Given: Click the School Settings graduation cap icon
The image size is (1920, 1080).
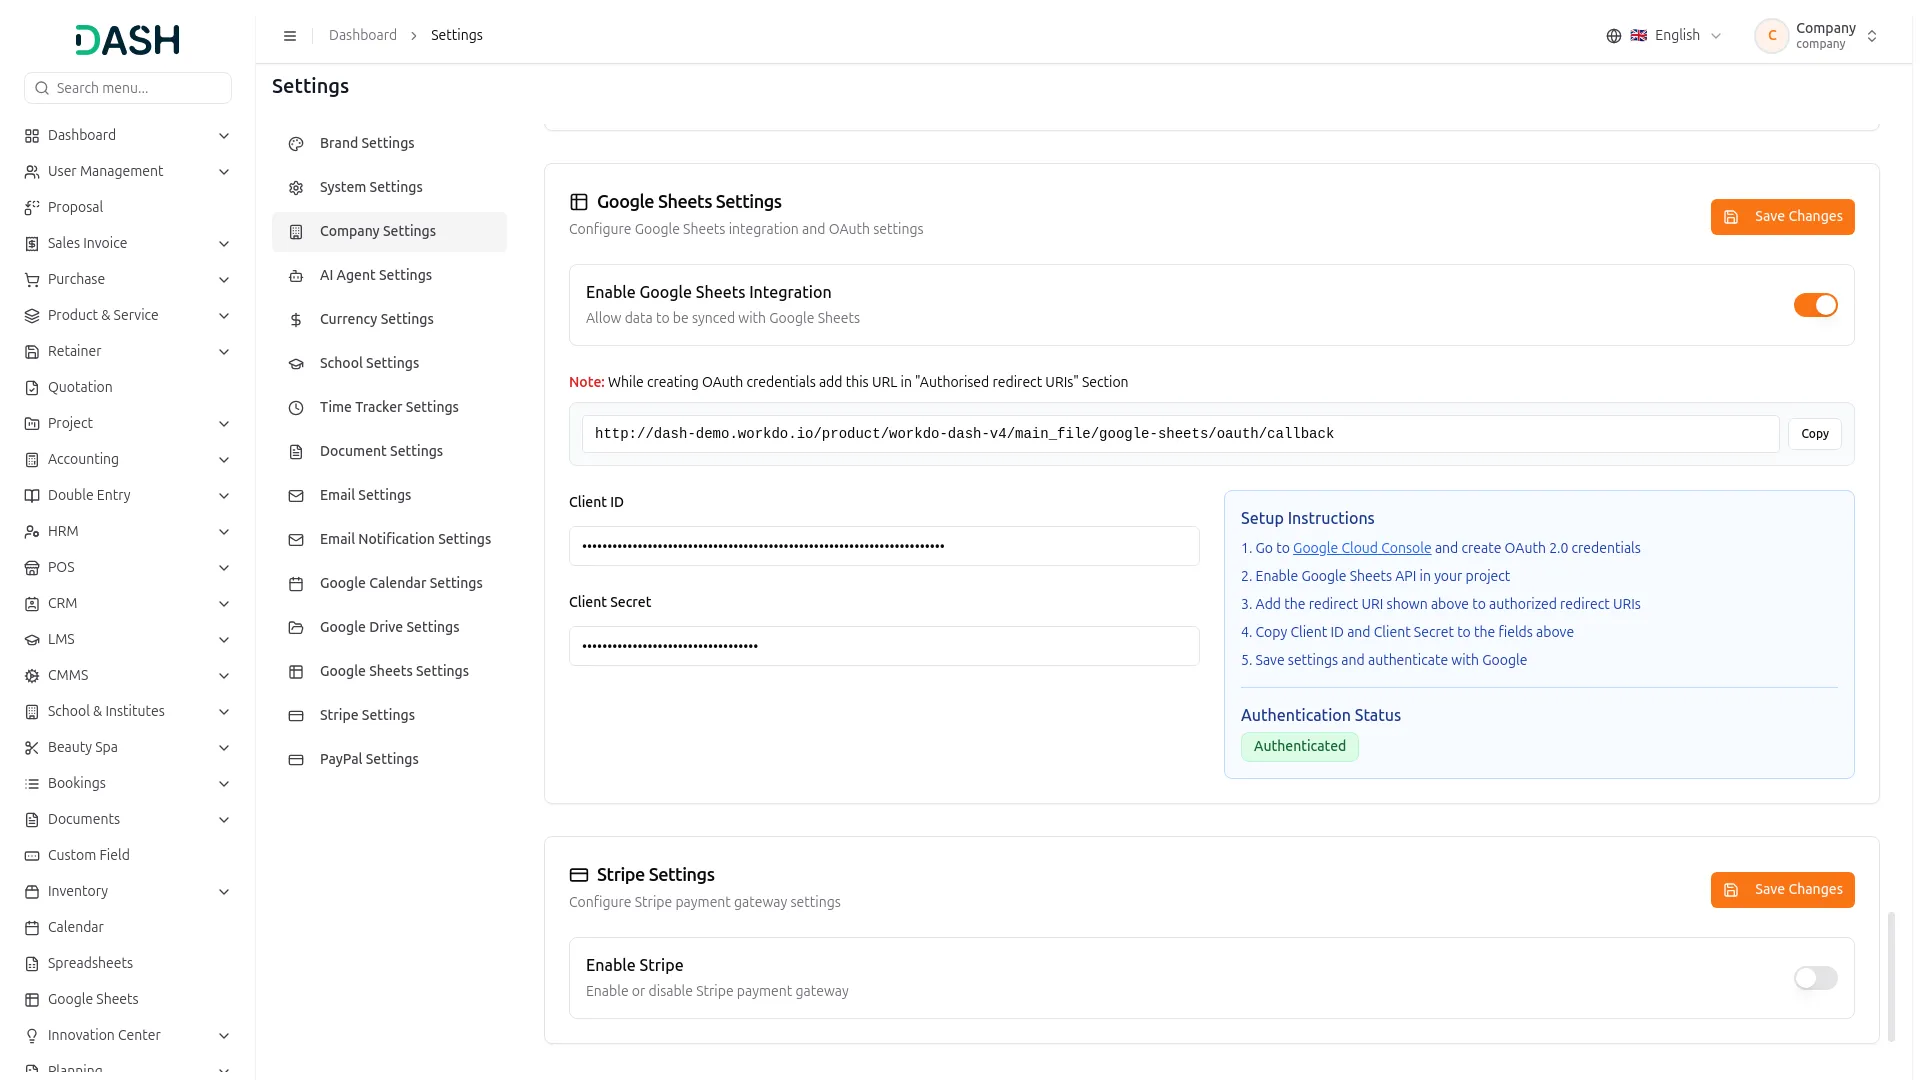Looking at the screenshot, I should (296, 364).
